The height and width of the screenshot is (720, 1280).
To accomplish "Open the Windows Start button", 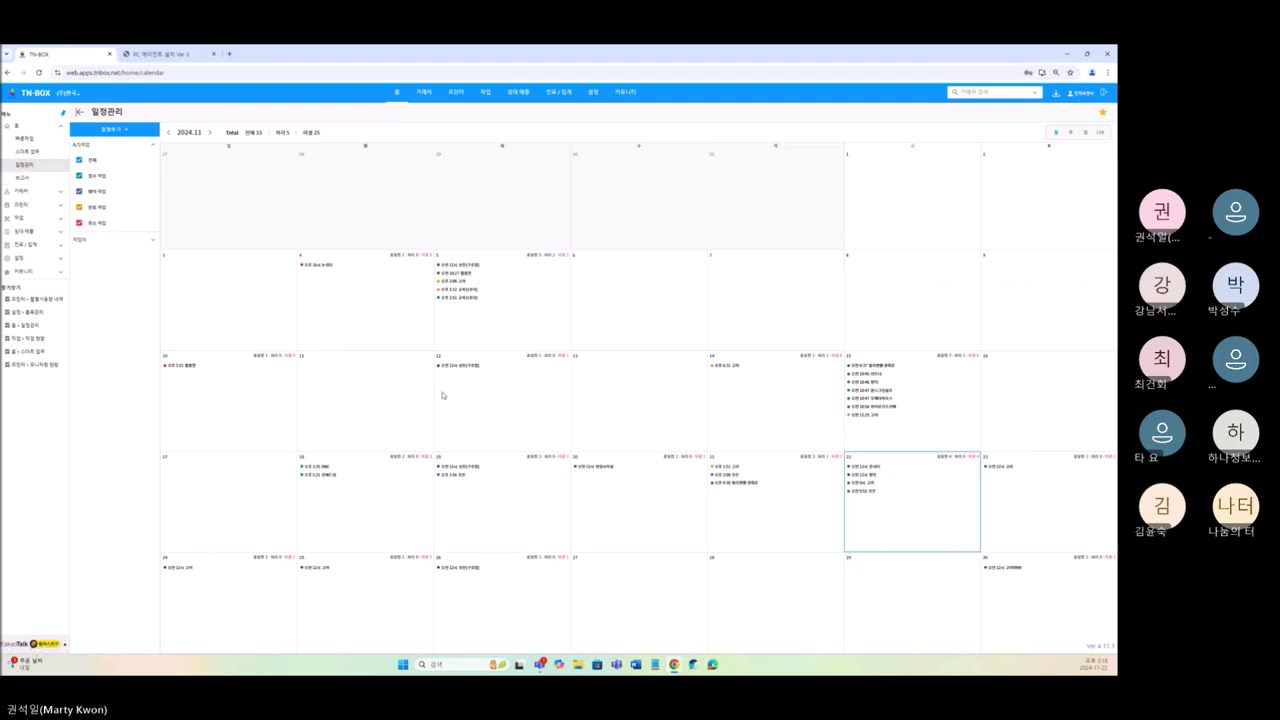I will pyautogui.click(x=403, y=664).
